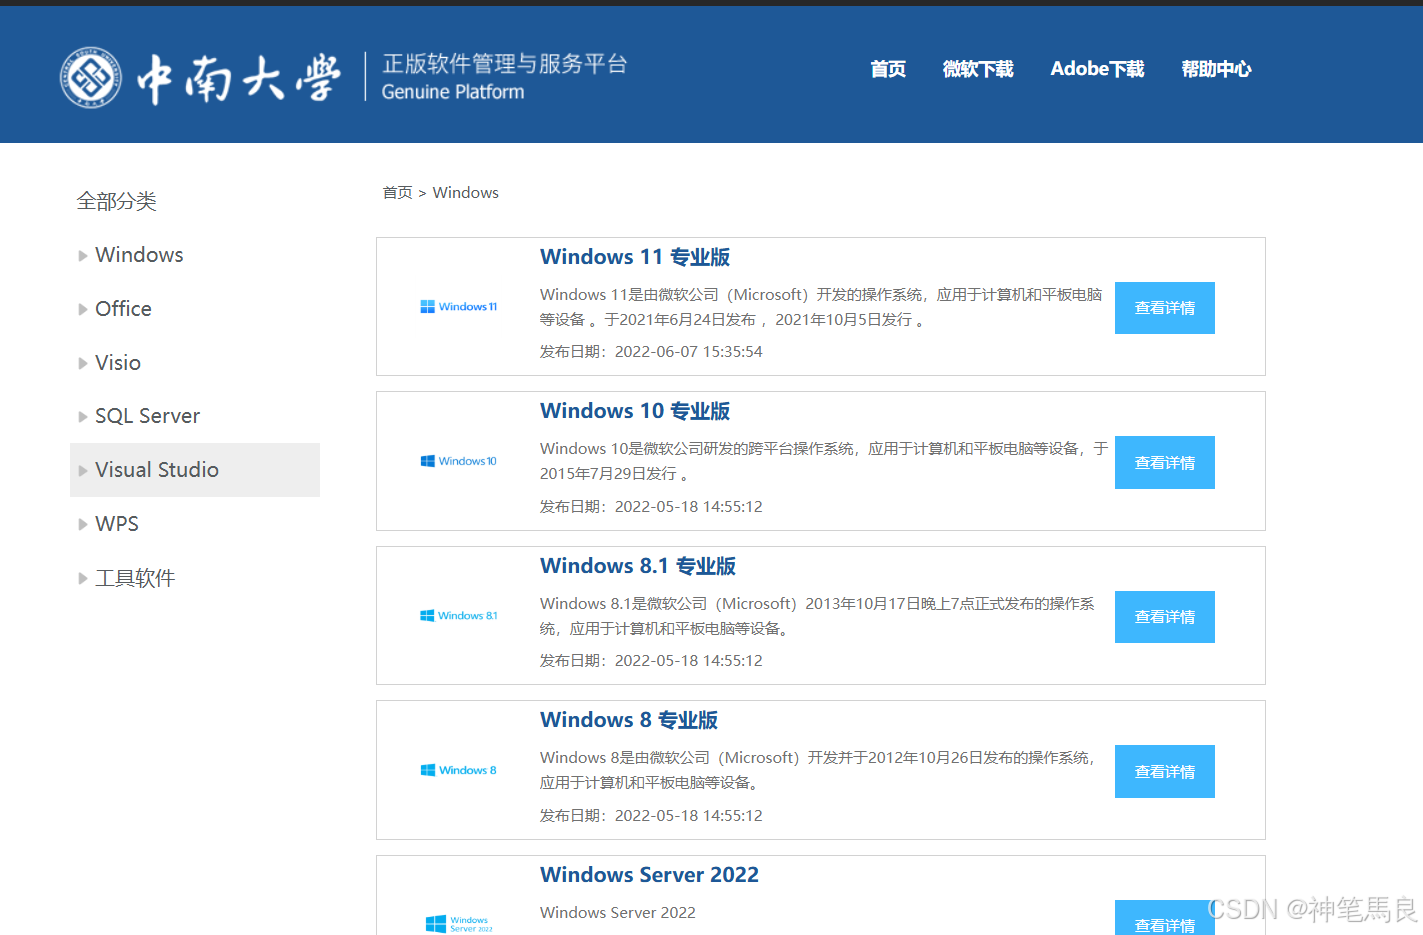Expand the WPS category arrow
Screen dimensions: 1423x935
pos(83,525)
